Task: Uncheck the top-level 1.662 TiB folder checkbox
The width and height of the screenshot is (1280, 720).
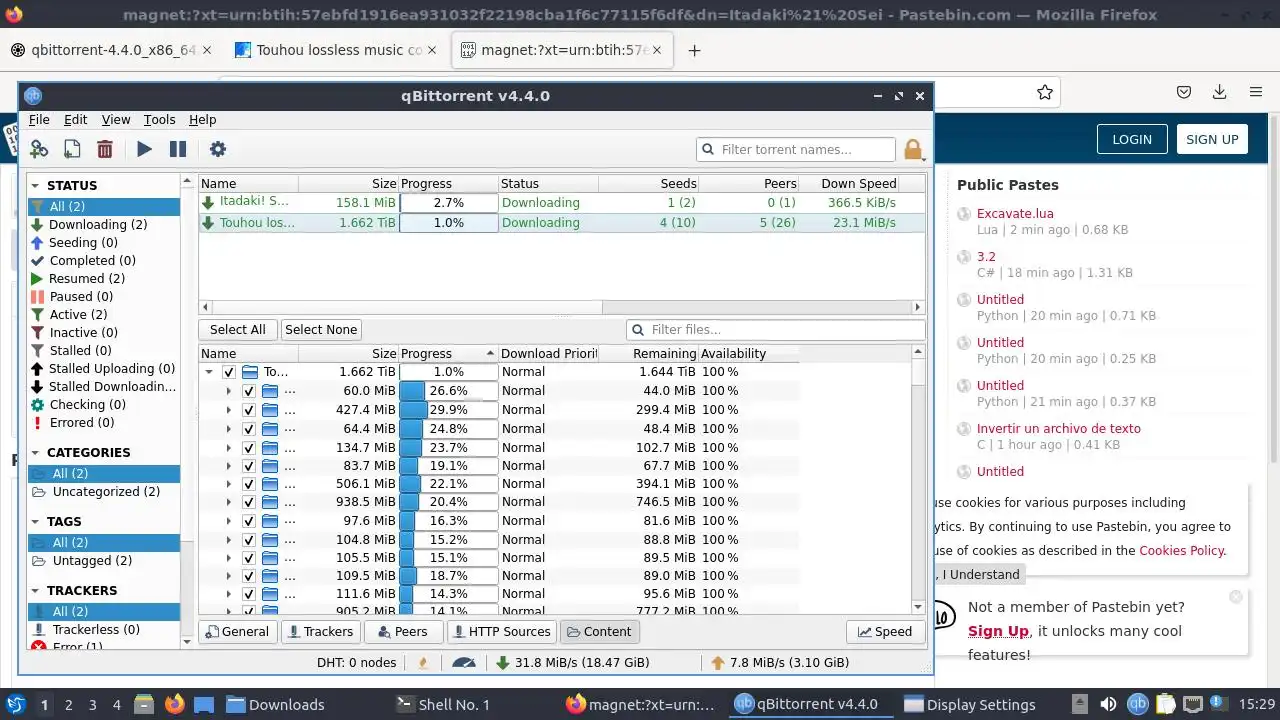Action: 229,372
